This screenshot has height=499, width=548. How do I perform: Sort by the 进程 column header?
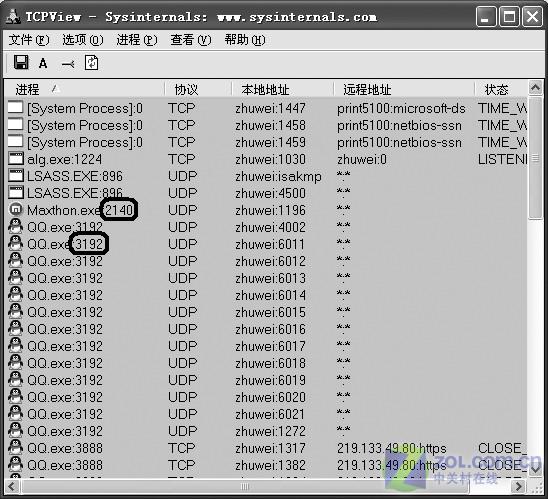[84, 89]
